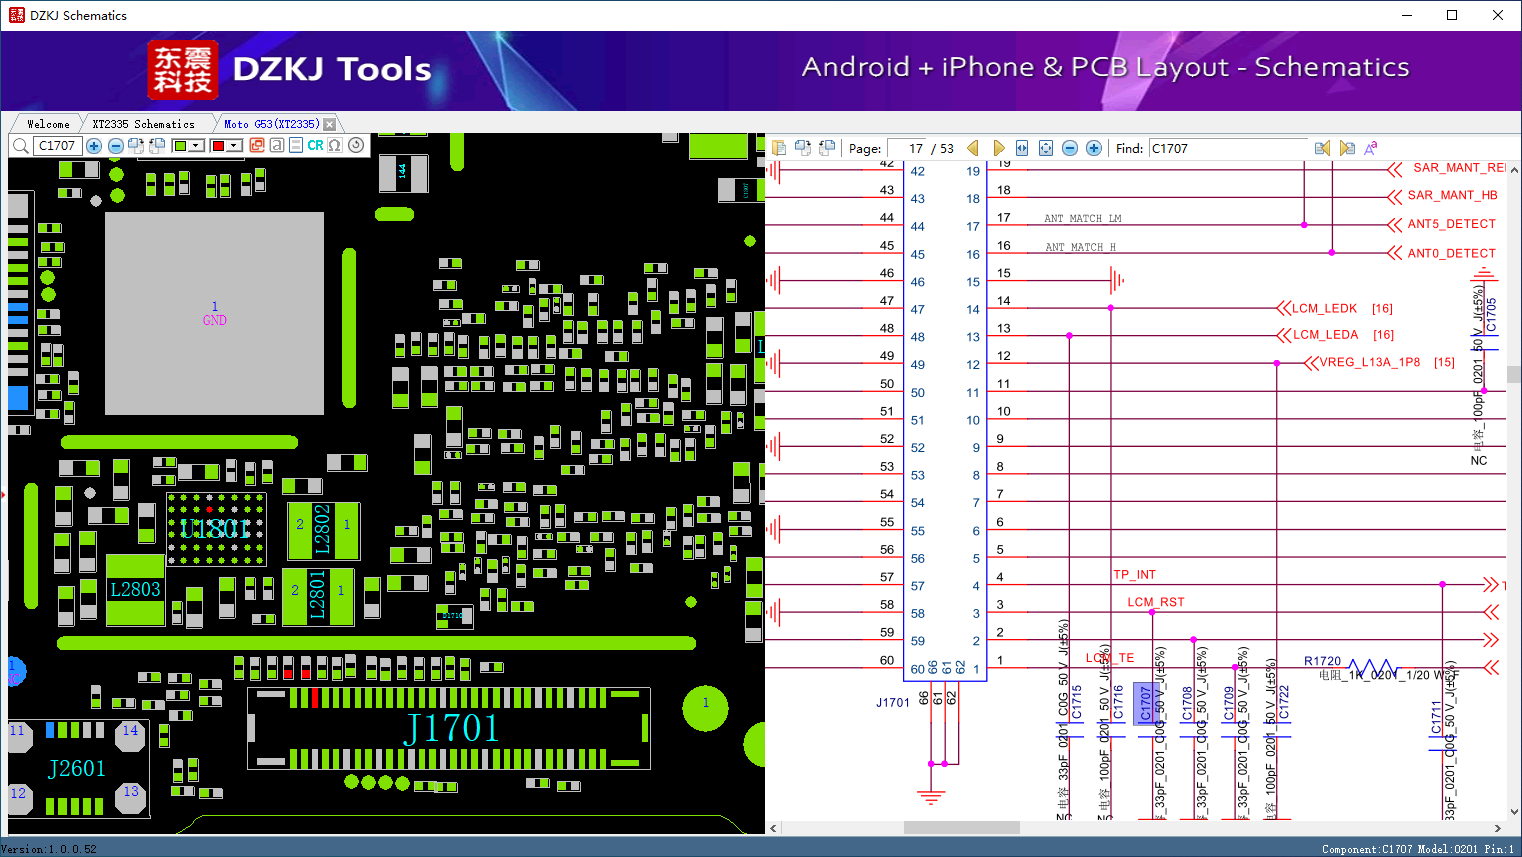
Task: Go to next schematic page
Action: tap(998, 148)
